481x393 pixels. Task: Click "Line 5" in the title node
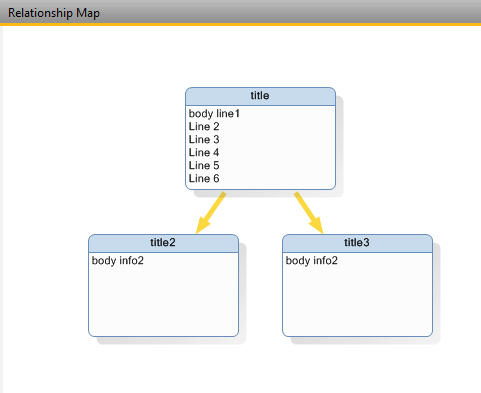204,166
